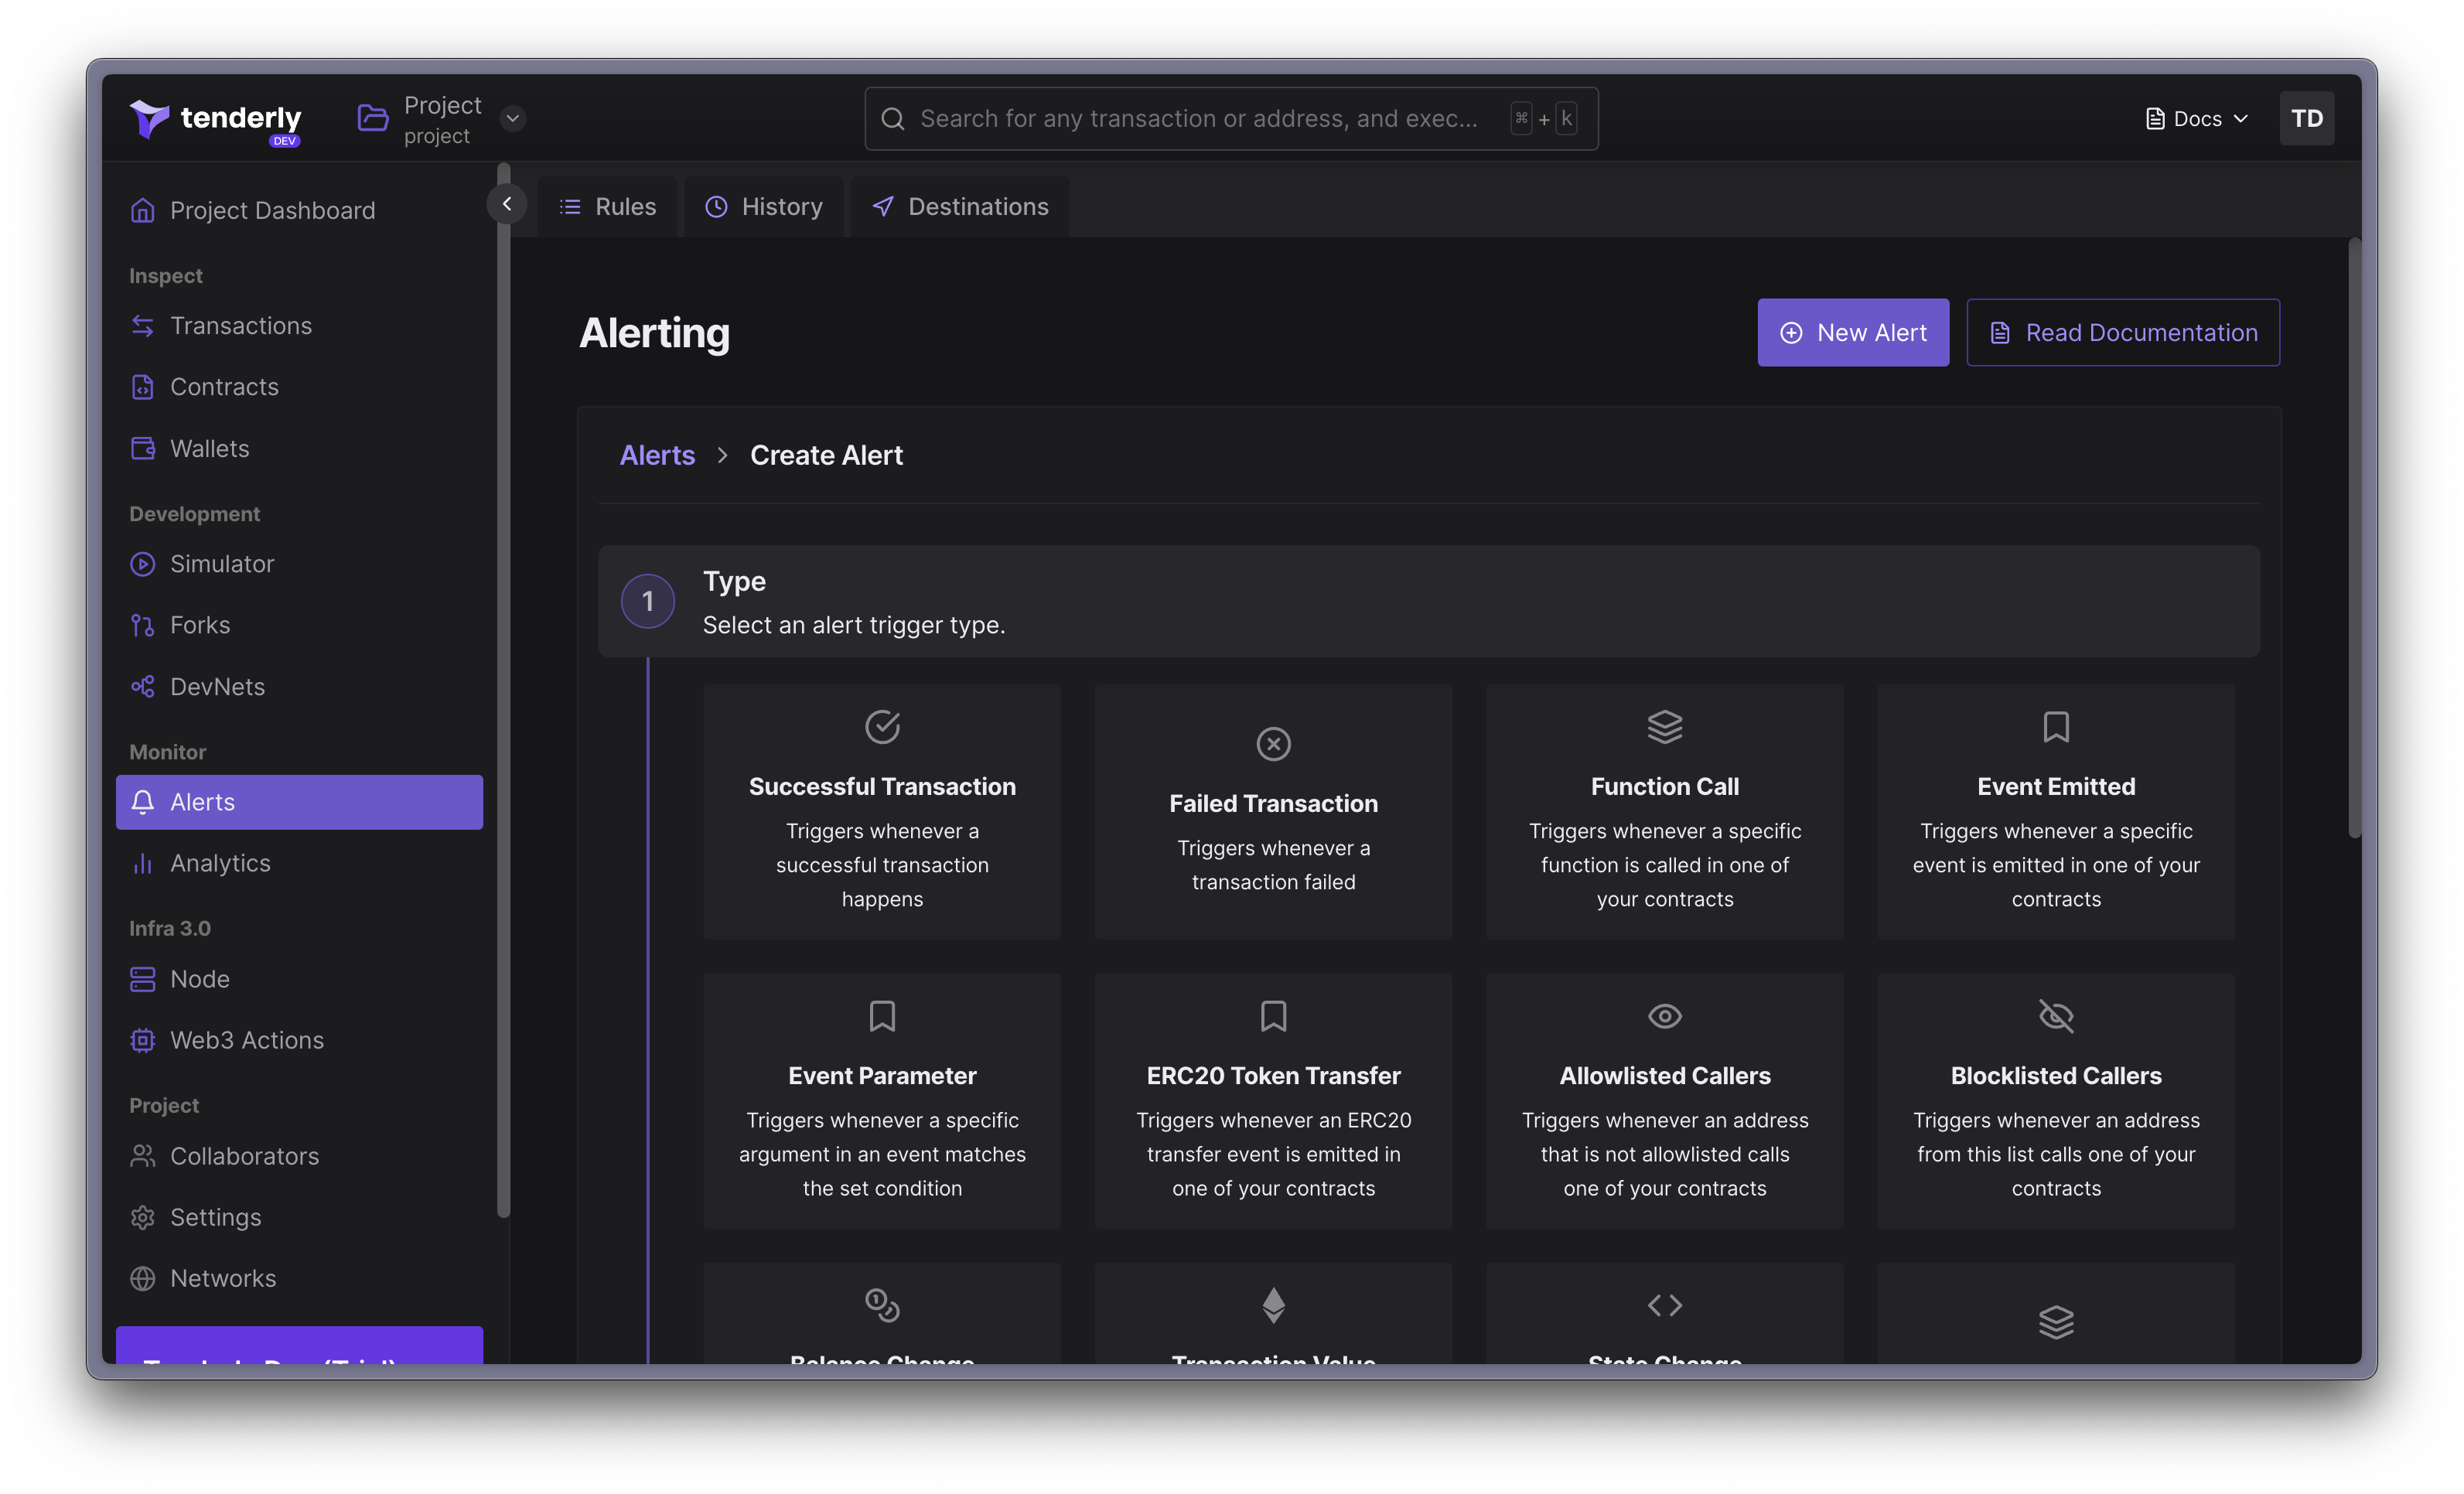Expand the Project selector dropdown arrow

(x=513, y=118)
